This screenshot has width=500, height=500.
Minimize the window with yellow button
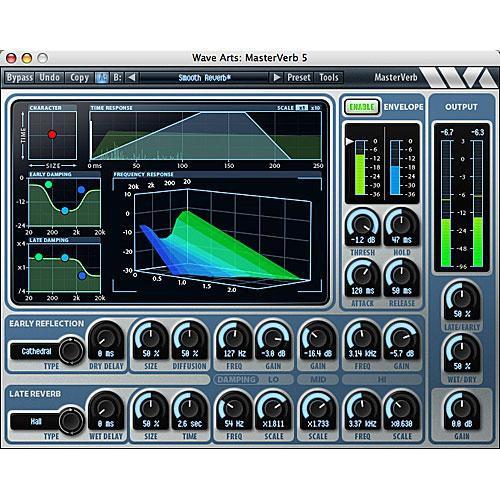coord(27,58)
